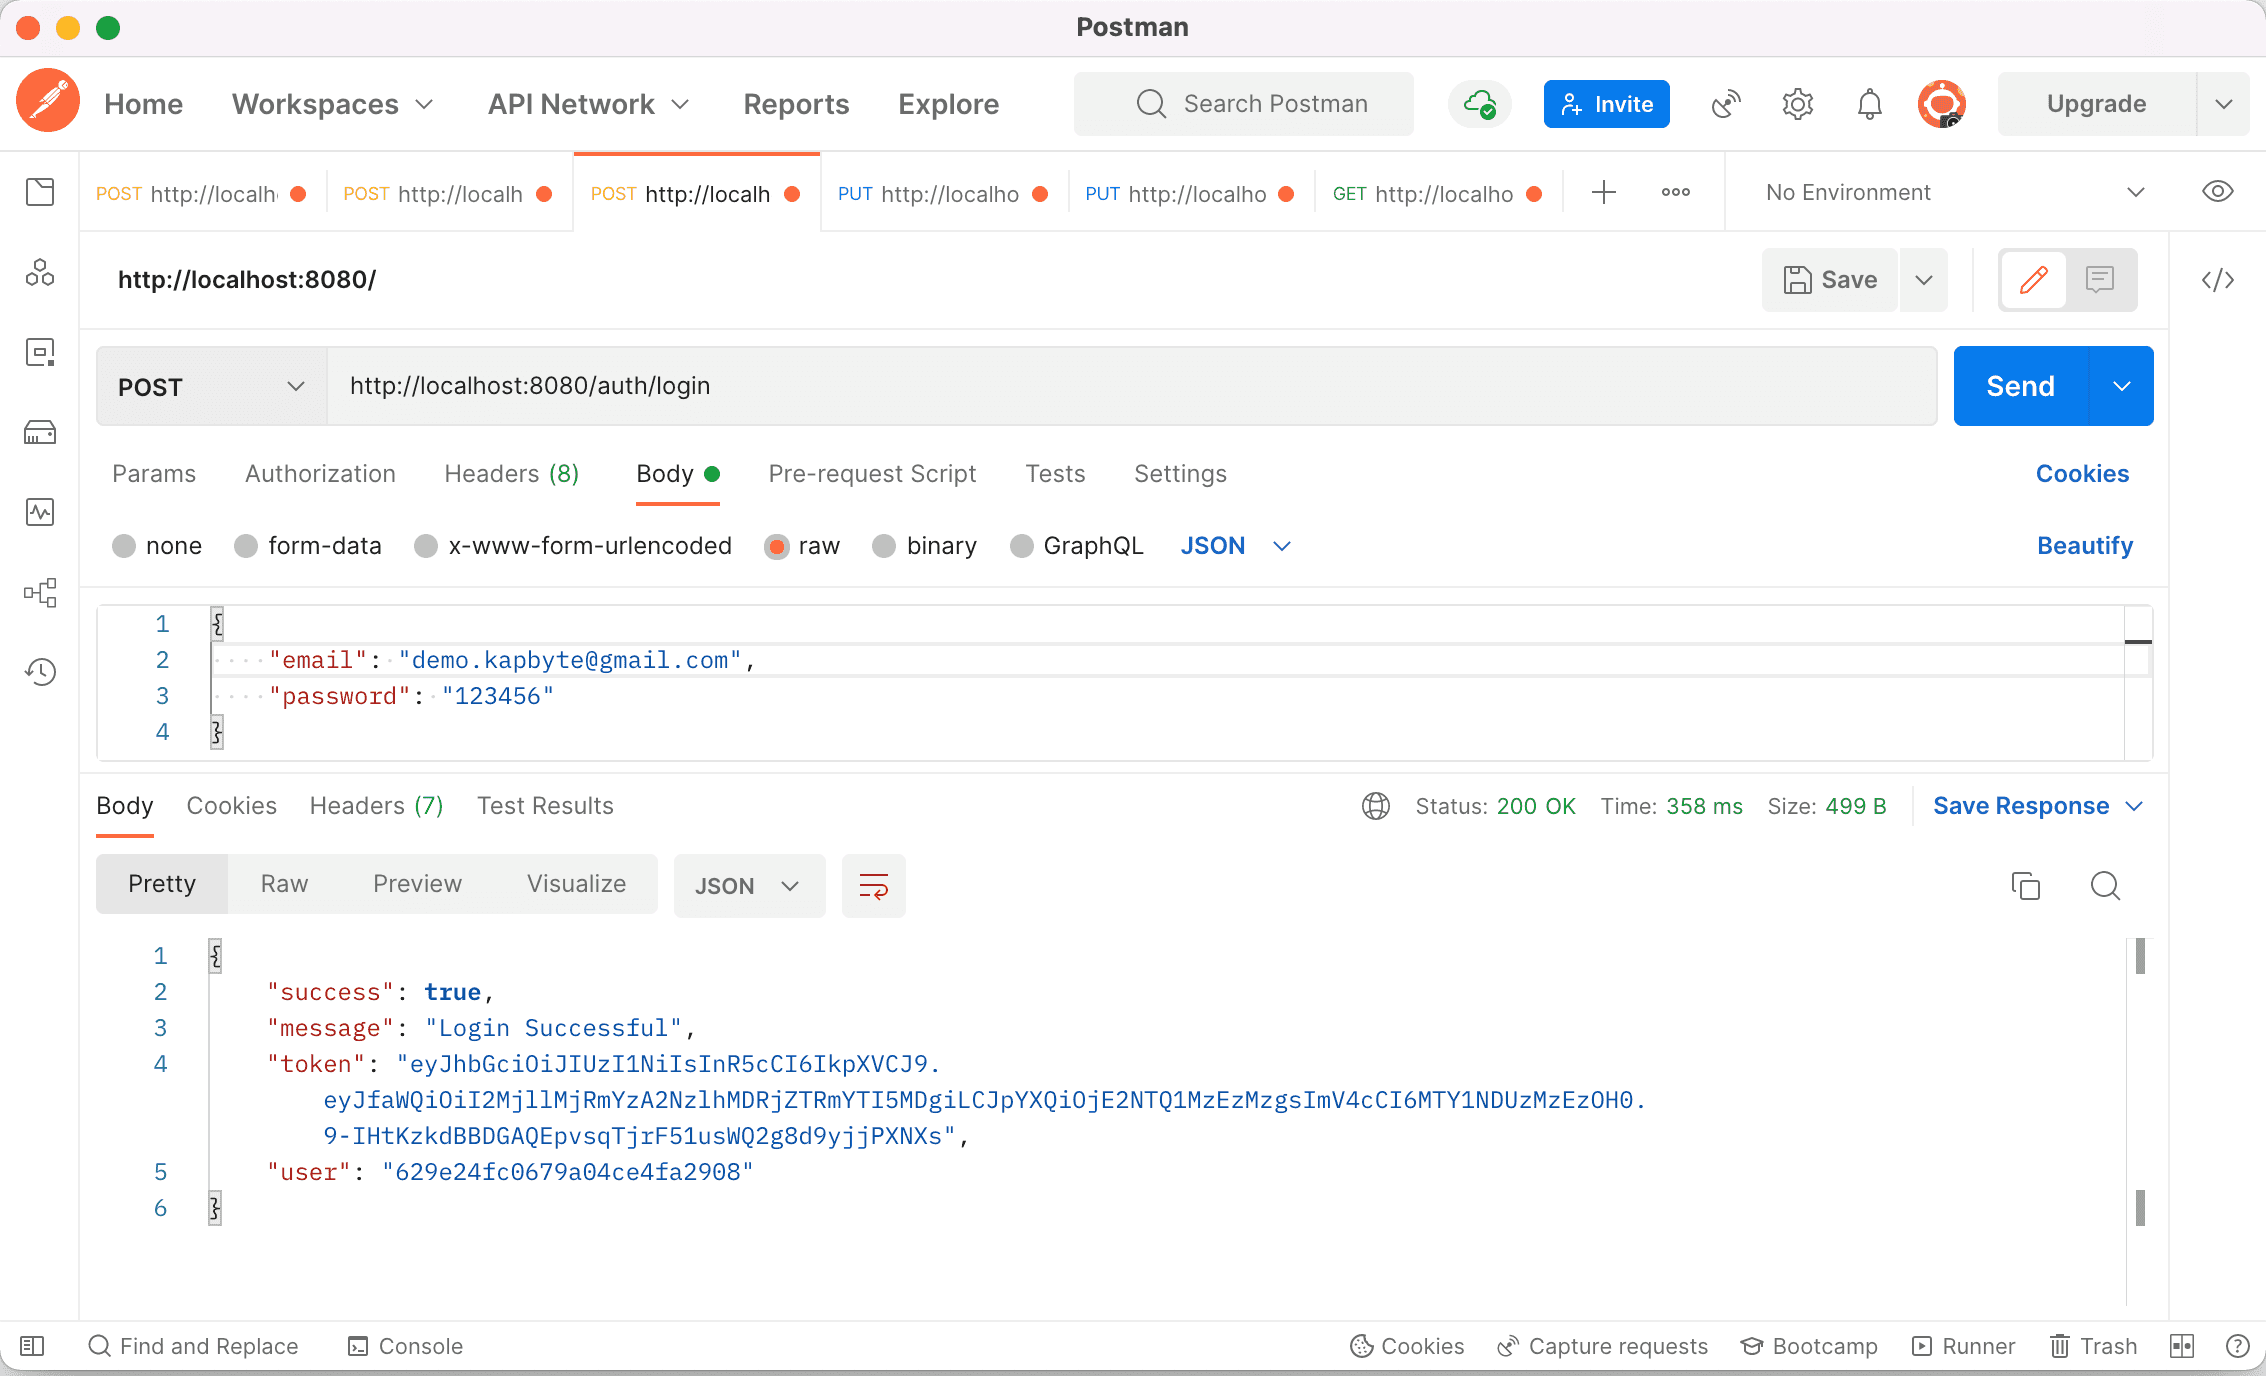The width and height of the screenshot is (2266, 1376).
Task: Toggle line wrap in response viewer
Action: (873, 886)
